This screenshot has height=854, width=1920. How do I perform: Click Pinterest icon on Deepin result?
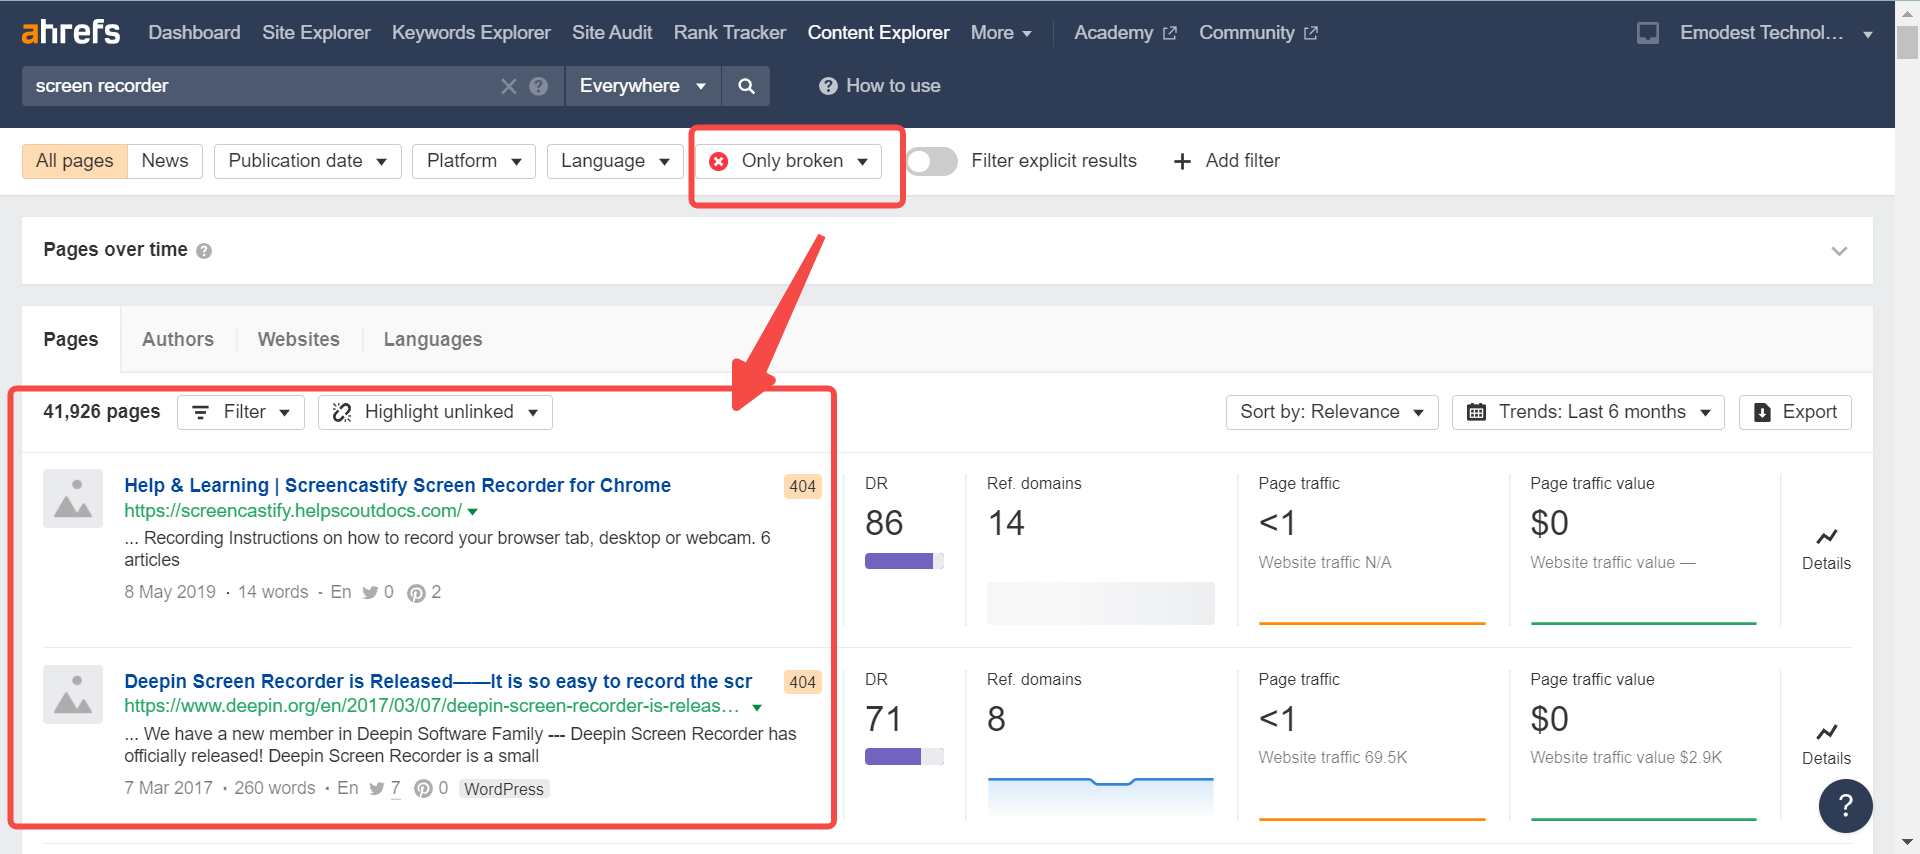423,789
